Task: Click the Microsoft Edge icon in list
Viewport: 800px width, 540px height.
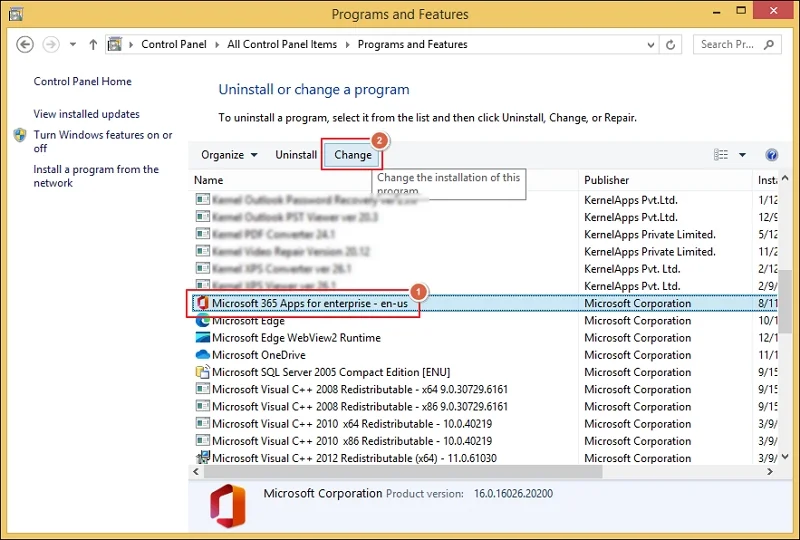Action: pyautogui.click(x=203, y=321)
